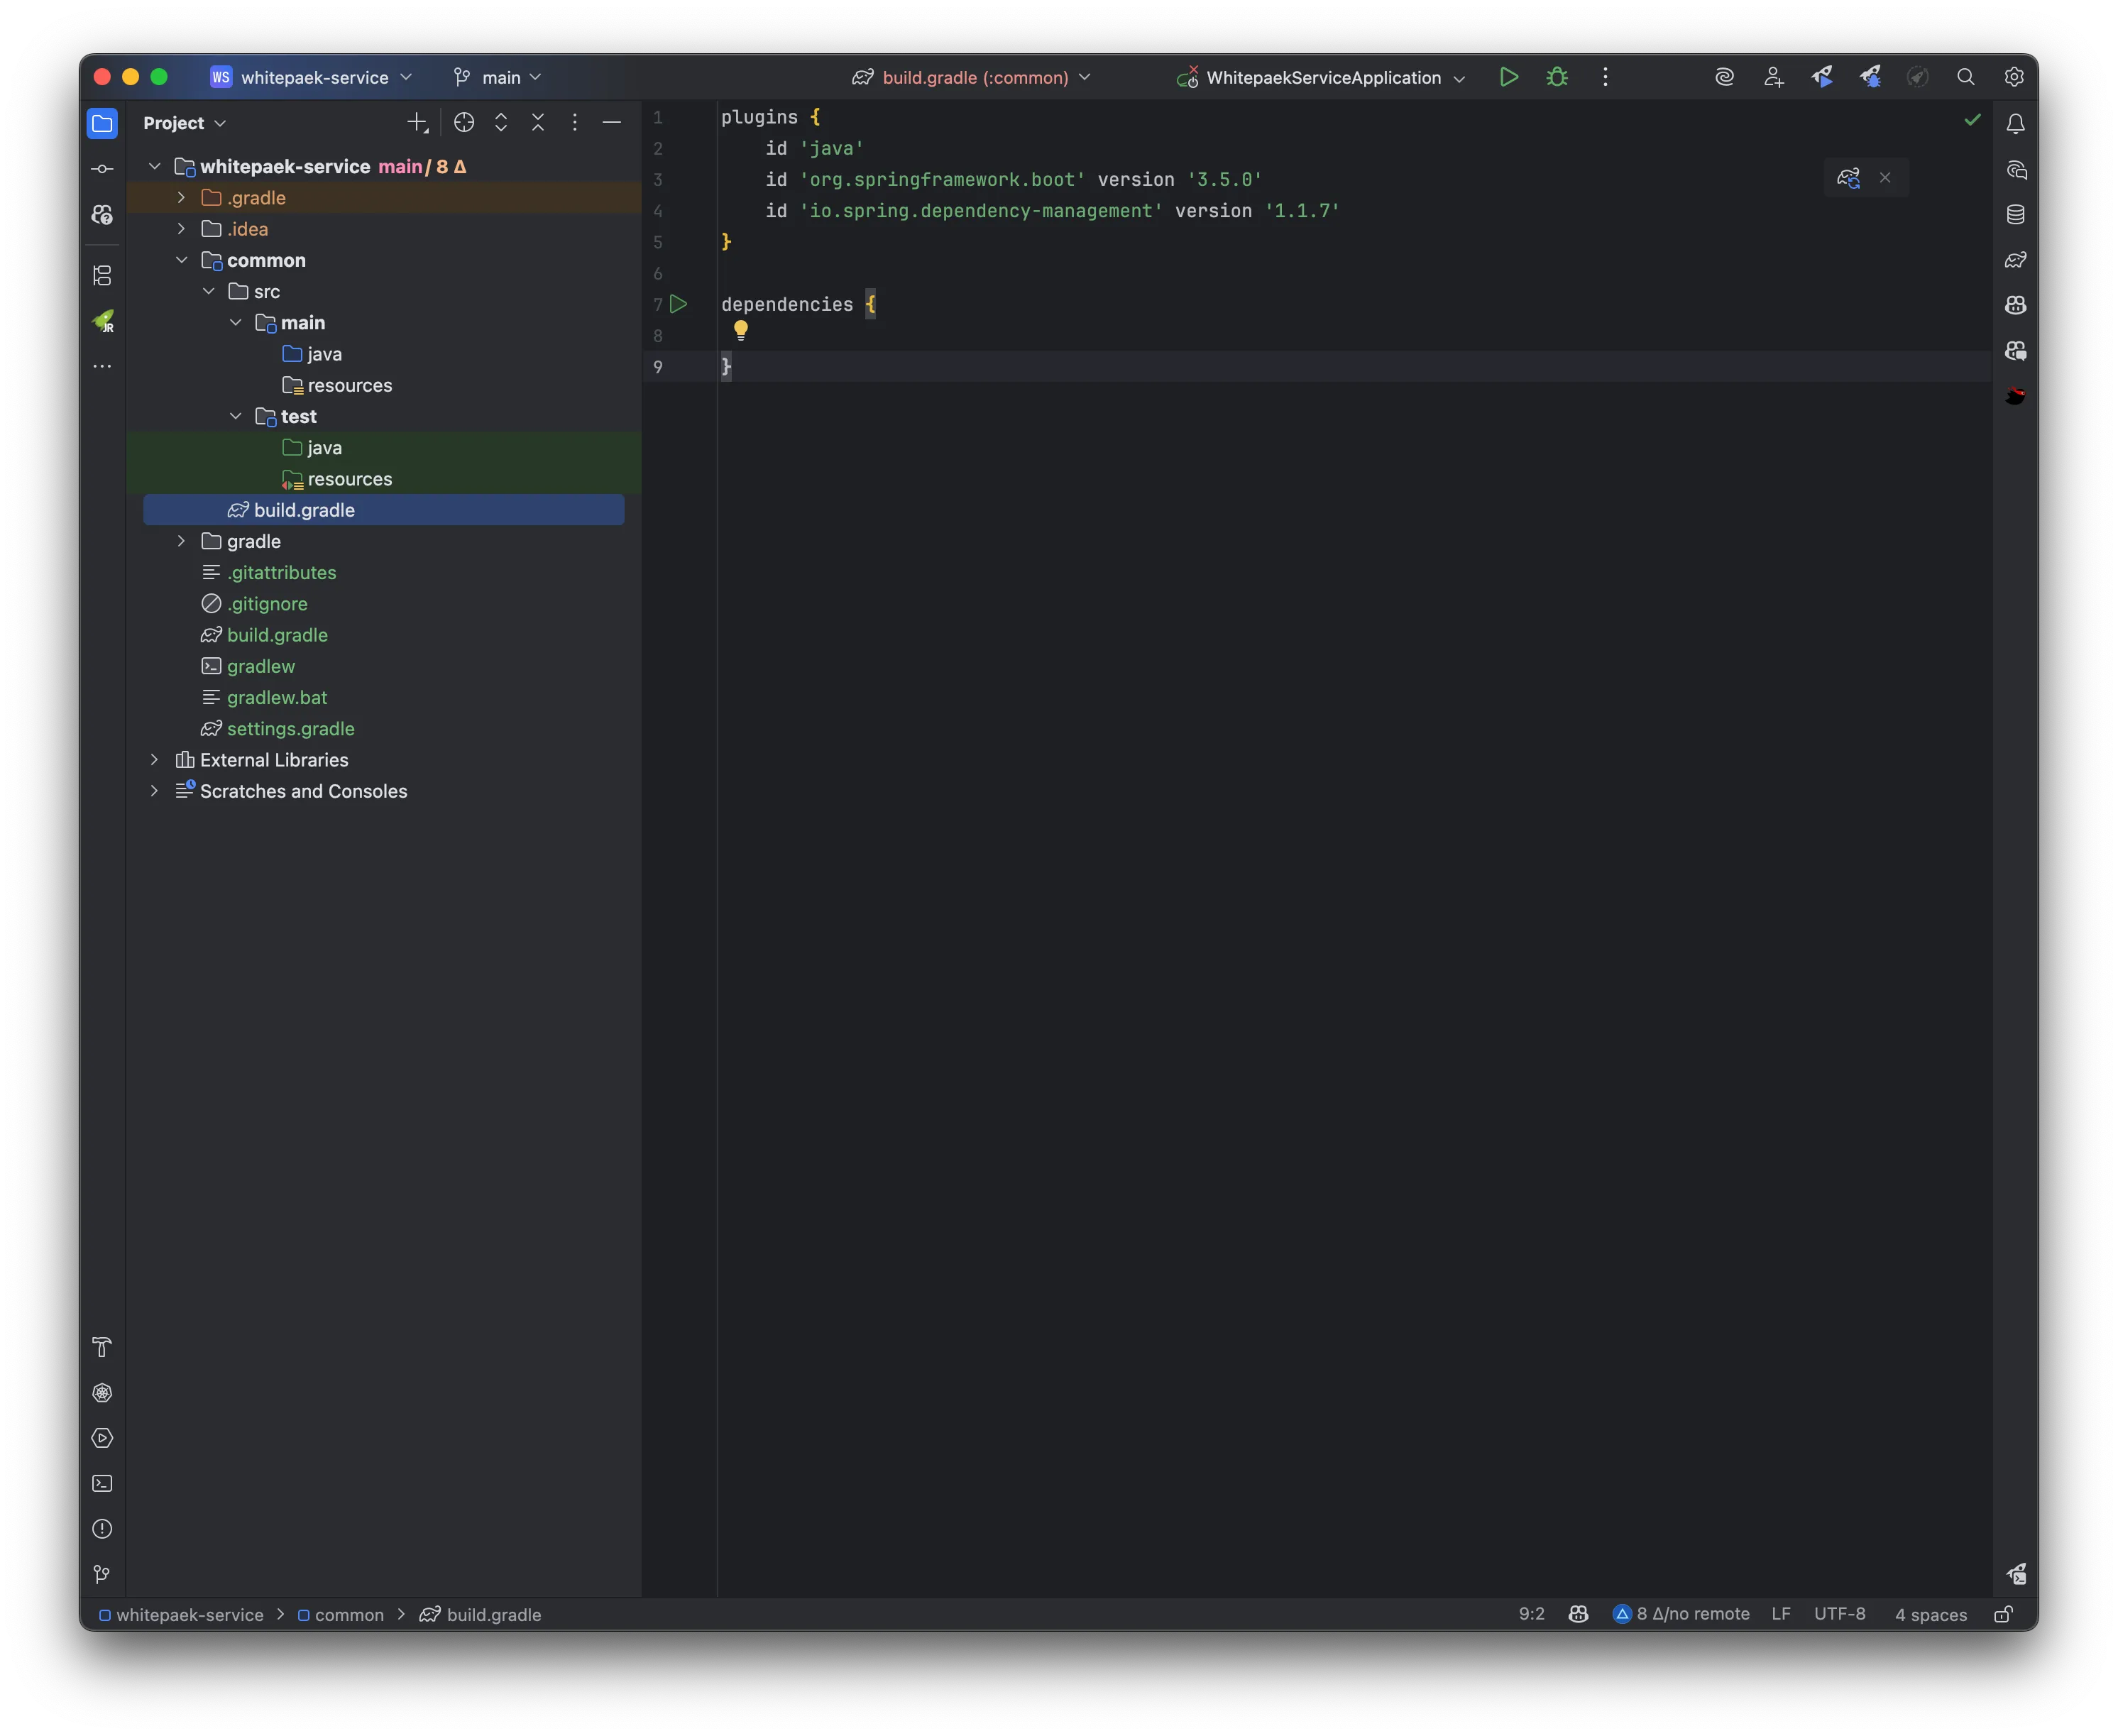Load Gradle changes floating icon
This screenshot has width=2118, height=1736.
click(1848, 178)
